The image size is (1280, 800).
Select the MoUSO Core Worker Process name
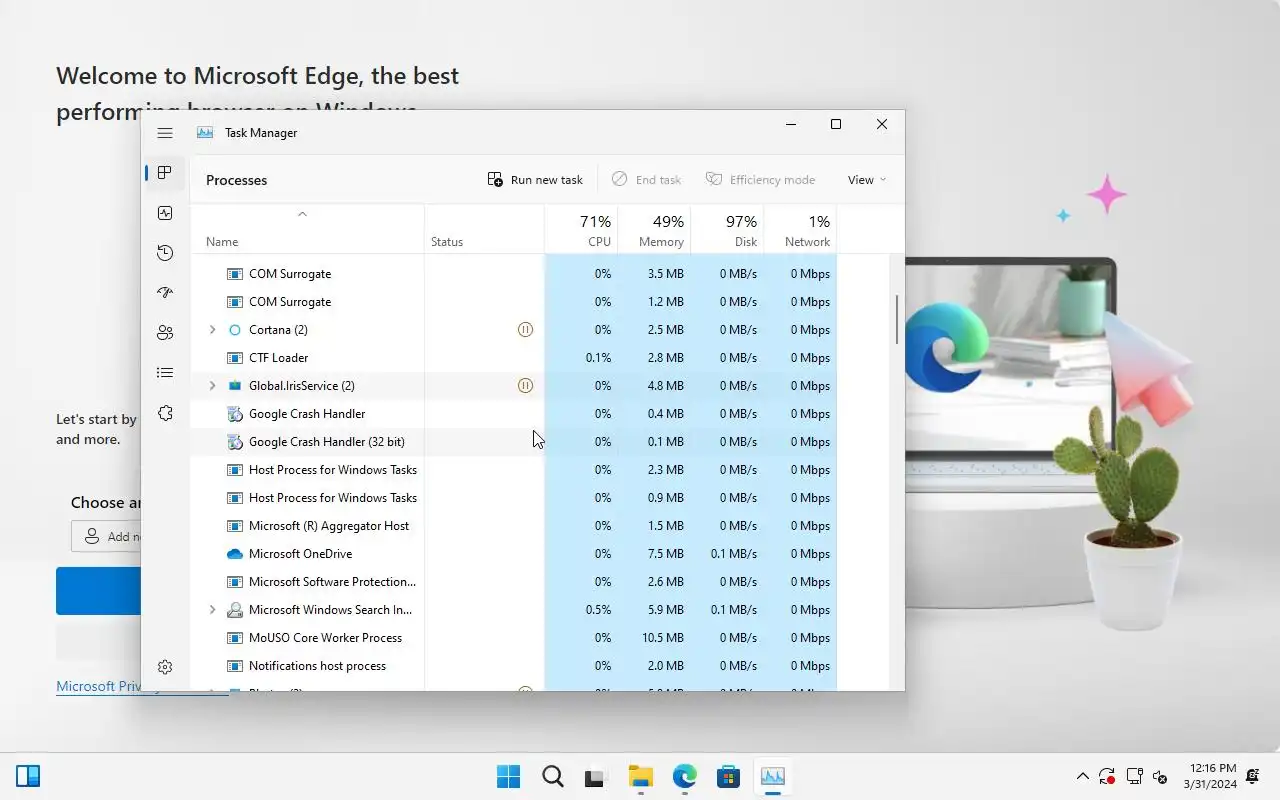[x=325, y=637]
